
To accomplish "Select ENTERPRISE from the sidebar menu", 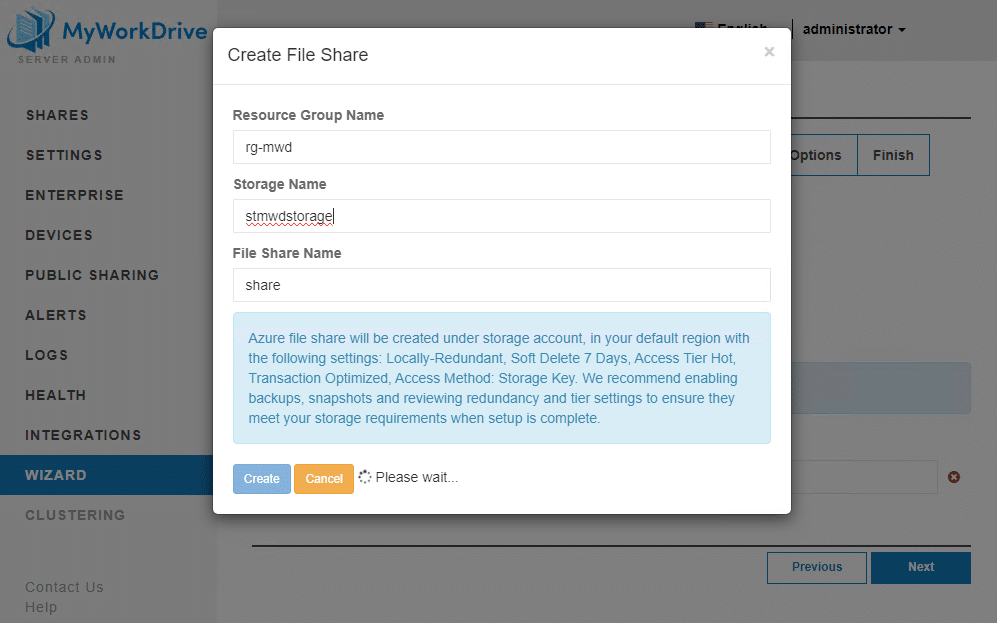I will click(65, 195).
